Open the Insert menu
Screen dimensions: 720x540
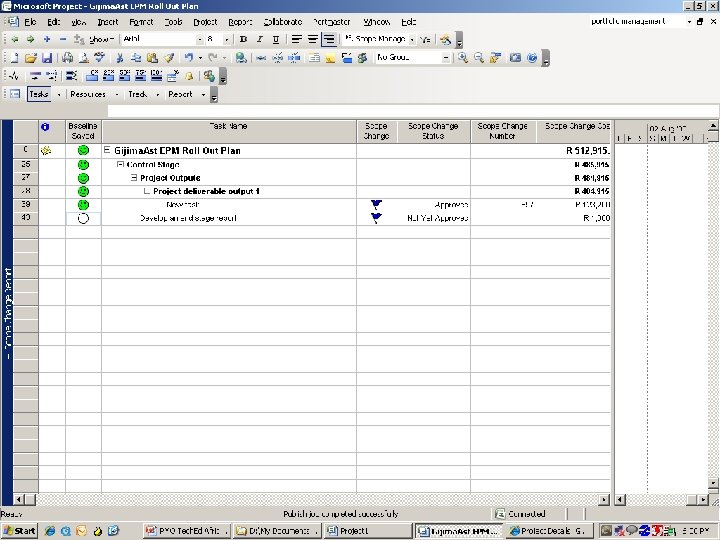click(108, 22)
